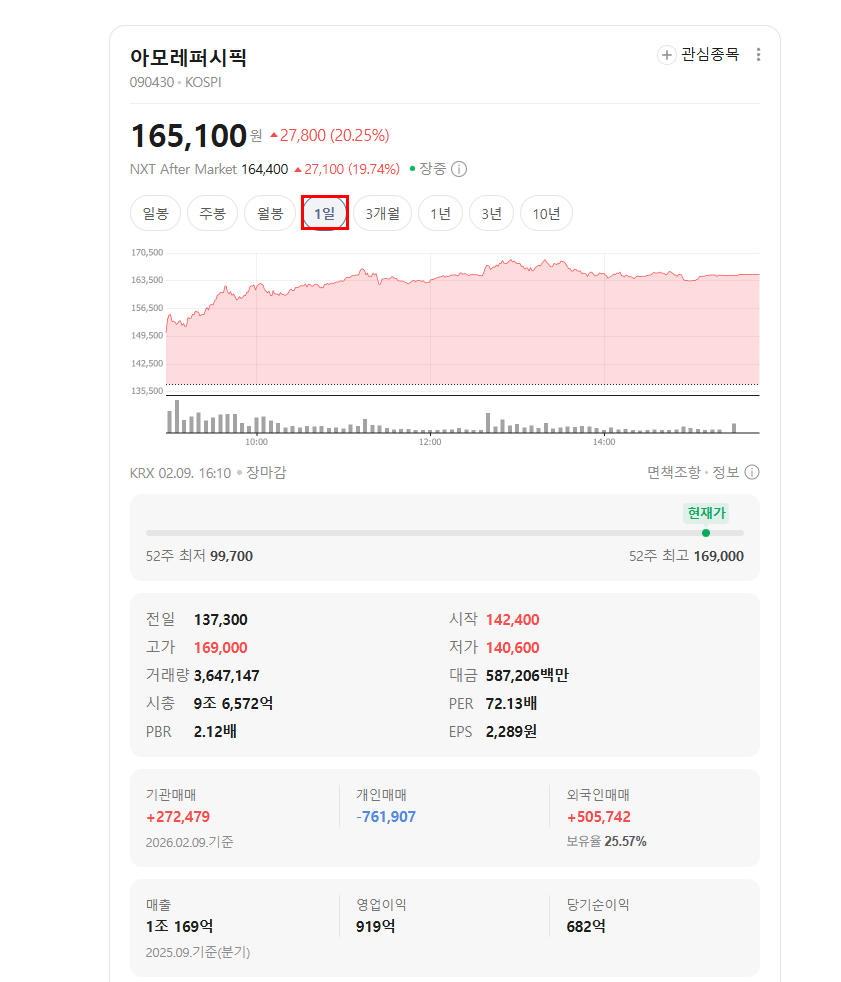
Task: Click the current price 165,100
Action: tap(188, 136)
